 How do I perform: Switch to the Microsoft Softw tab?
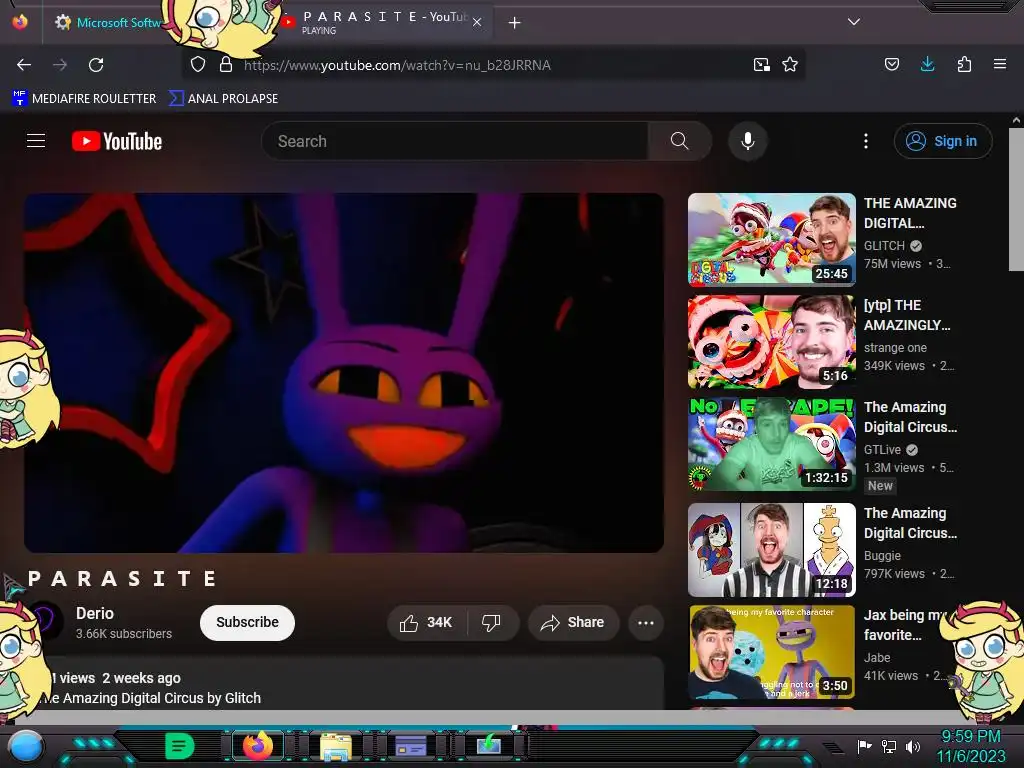108,23
